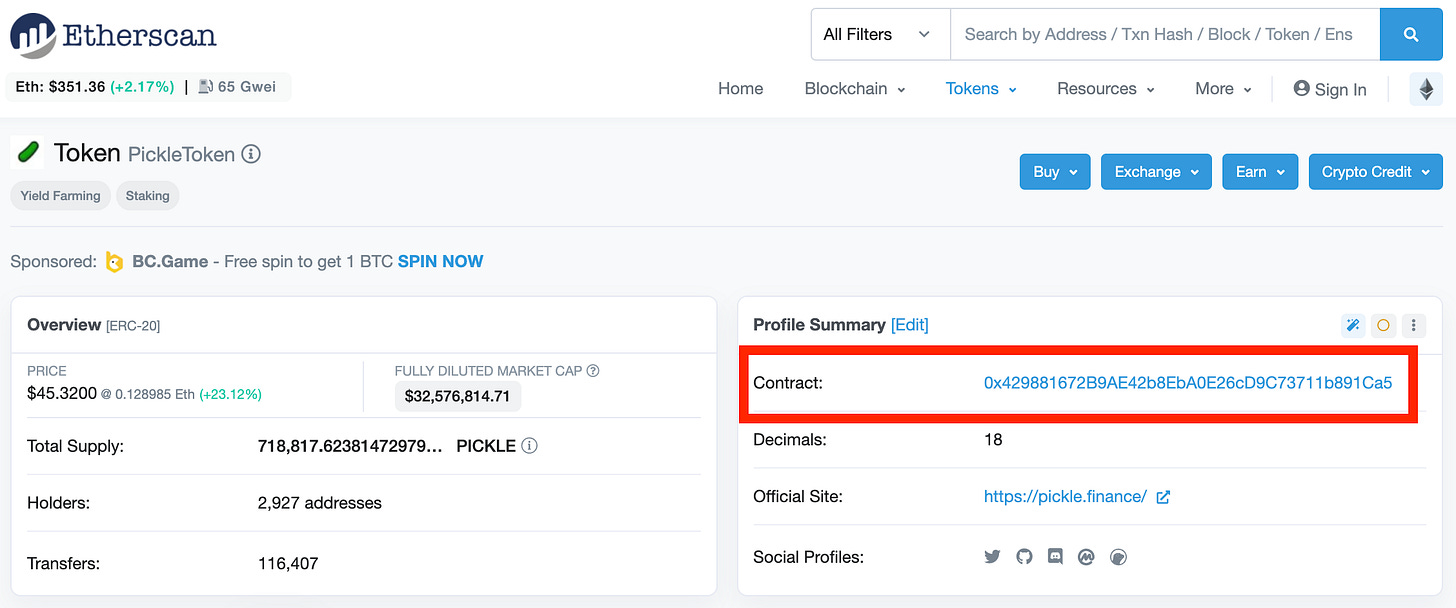Click the $32,576,814.71 market cap value

(x=458, y=397)
